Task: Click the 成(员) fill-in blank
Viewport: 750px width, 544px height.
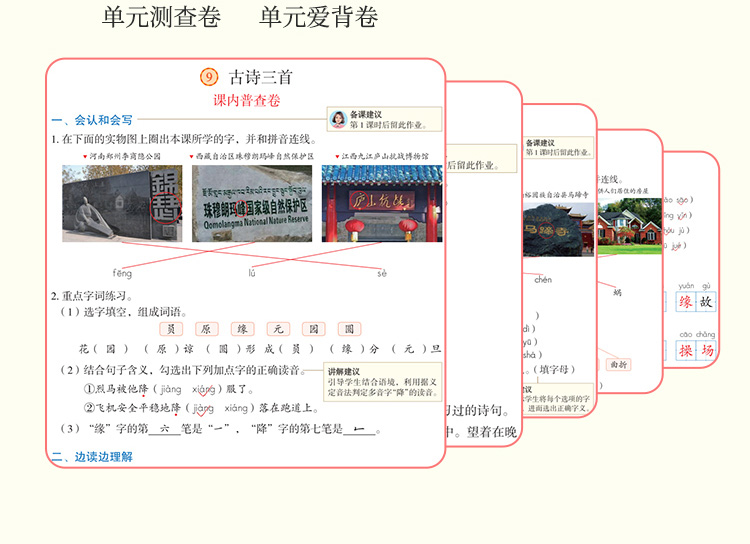Action: 297,349
